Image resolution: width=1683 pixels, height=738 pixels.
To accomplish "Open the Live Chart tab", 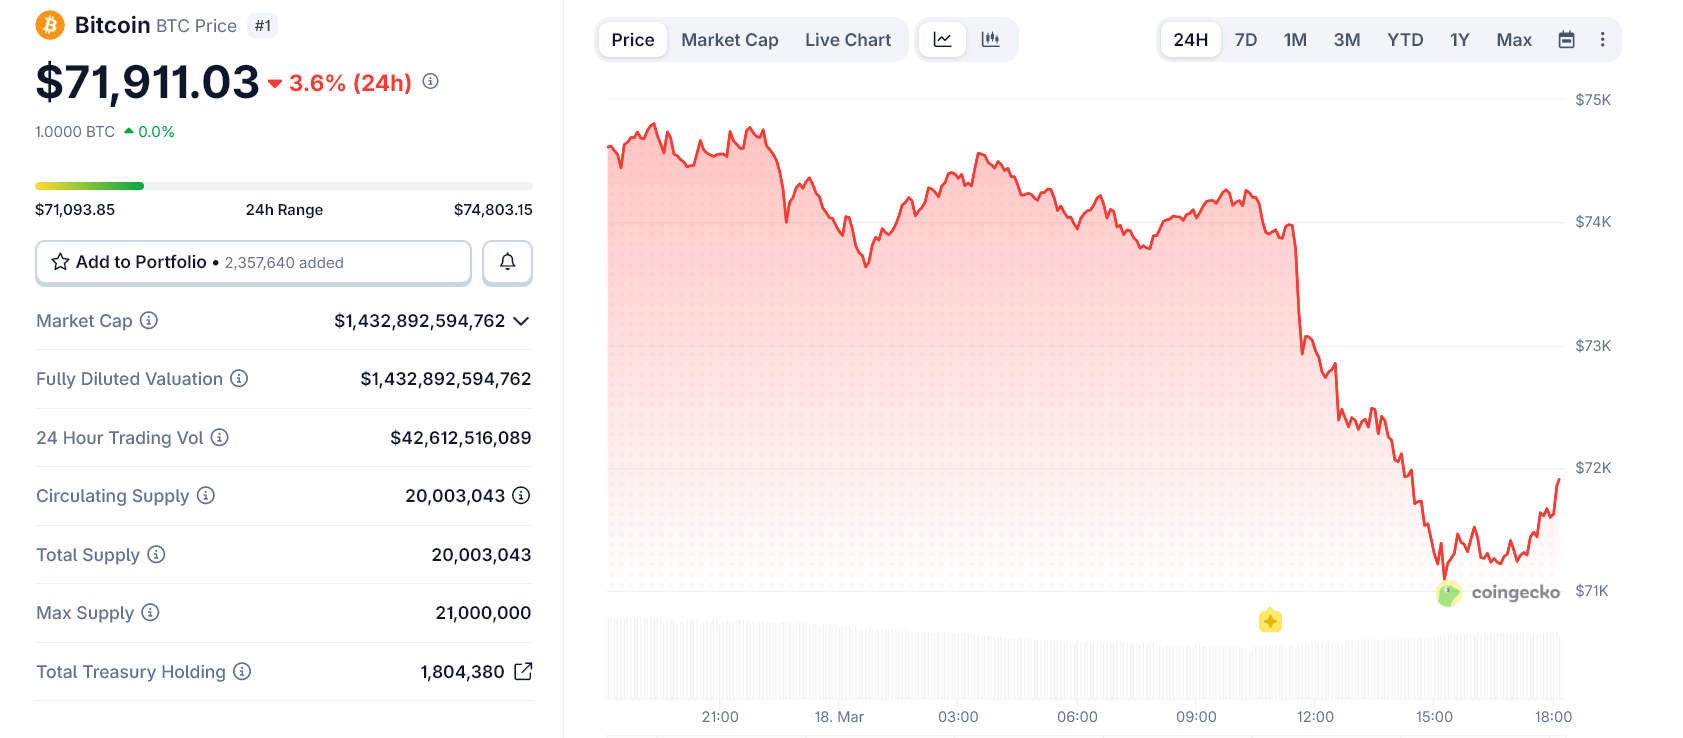I will click(847, 40).
